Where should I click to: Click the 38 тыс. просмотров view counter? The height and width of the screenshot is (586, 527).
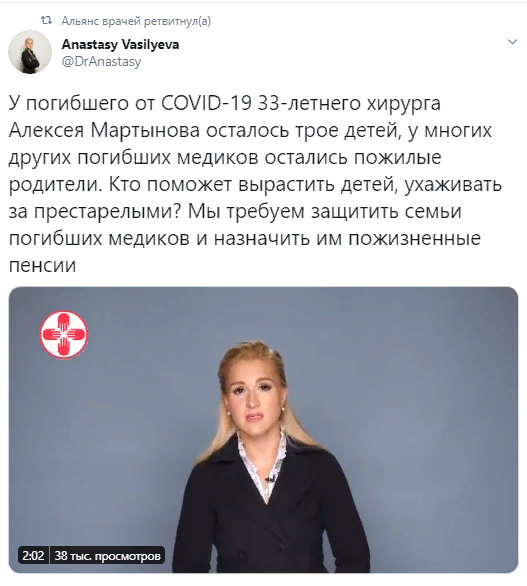(x=107, y=556)
